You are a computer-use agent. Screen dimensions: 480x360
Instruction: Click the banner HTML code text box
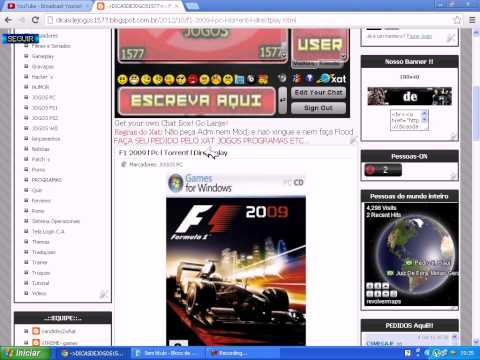point(409,120)
